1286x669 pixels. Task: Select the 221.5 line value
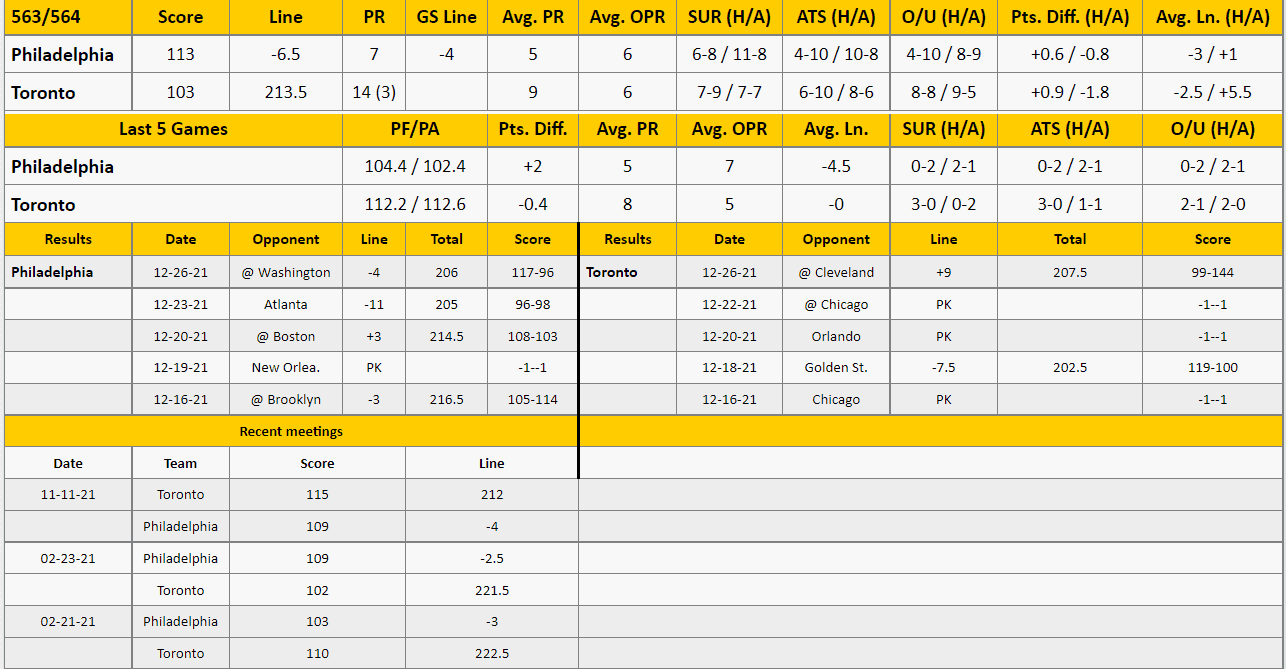pos(492,590)
